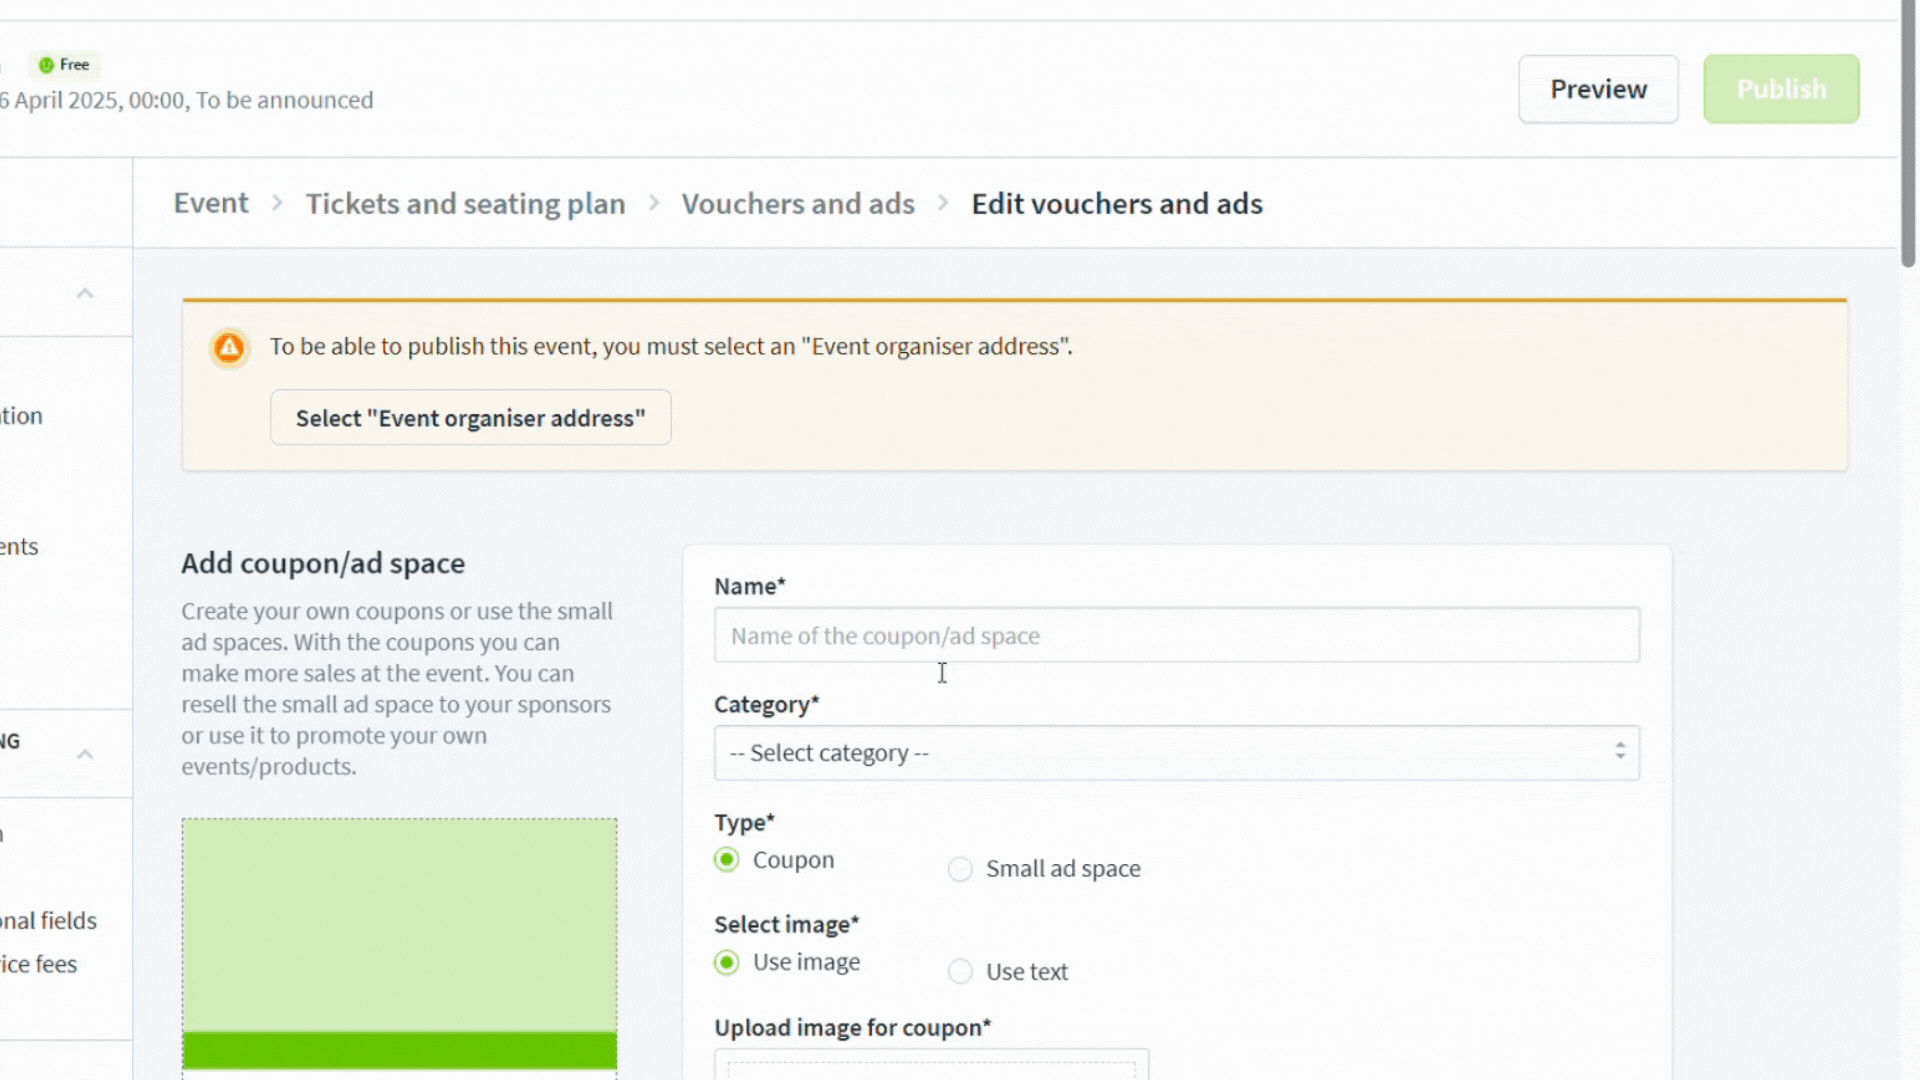
Task: Collapse the upper sidebar section chevron
Action: (85, 293)
